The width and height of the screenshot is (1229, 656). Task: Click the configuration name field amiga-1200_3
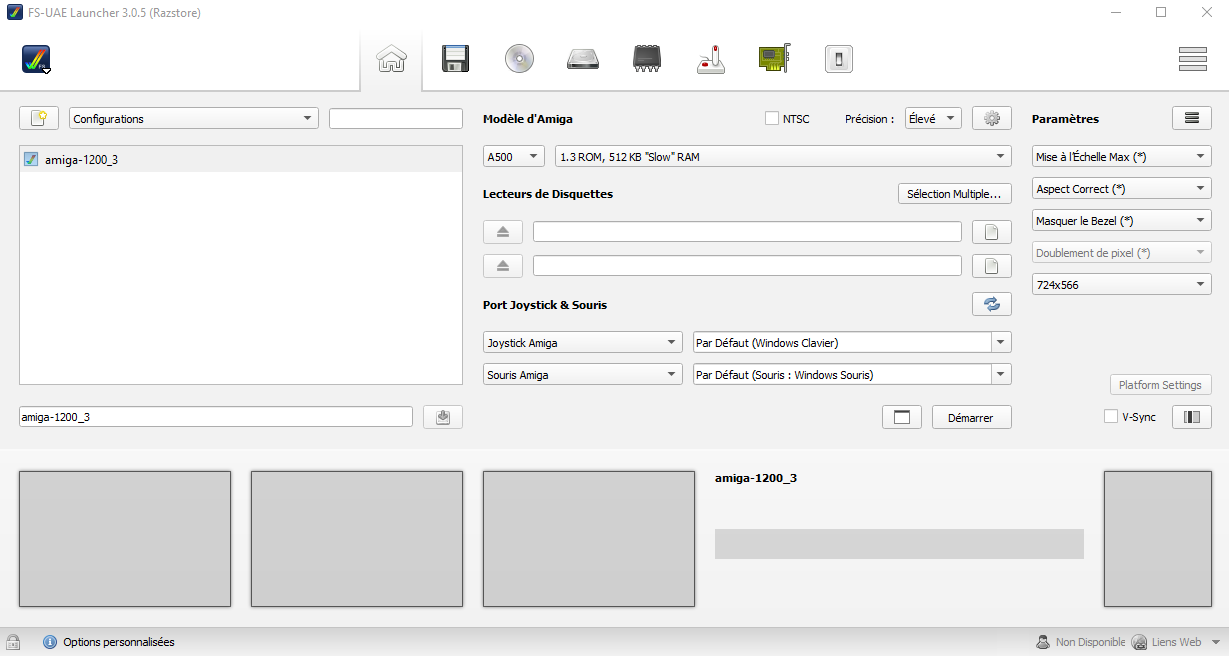pos(216,417)
